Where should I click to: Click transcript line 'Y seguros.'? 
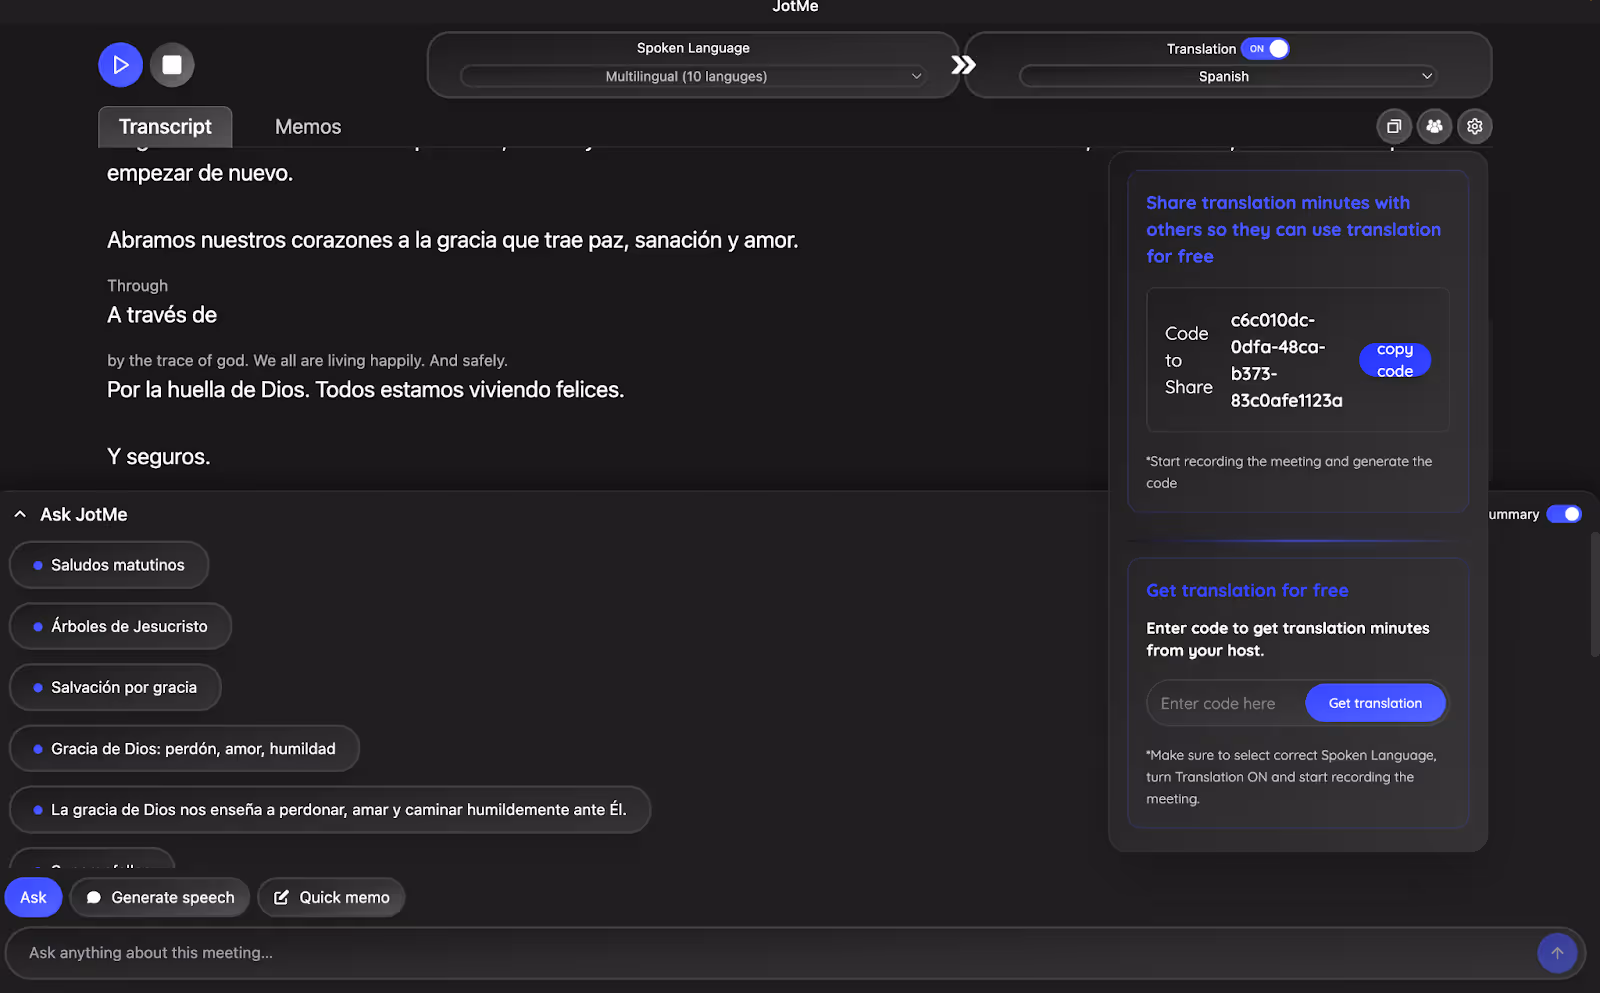click(x=159, y=457)
